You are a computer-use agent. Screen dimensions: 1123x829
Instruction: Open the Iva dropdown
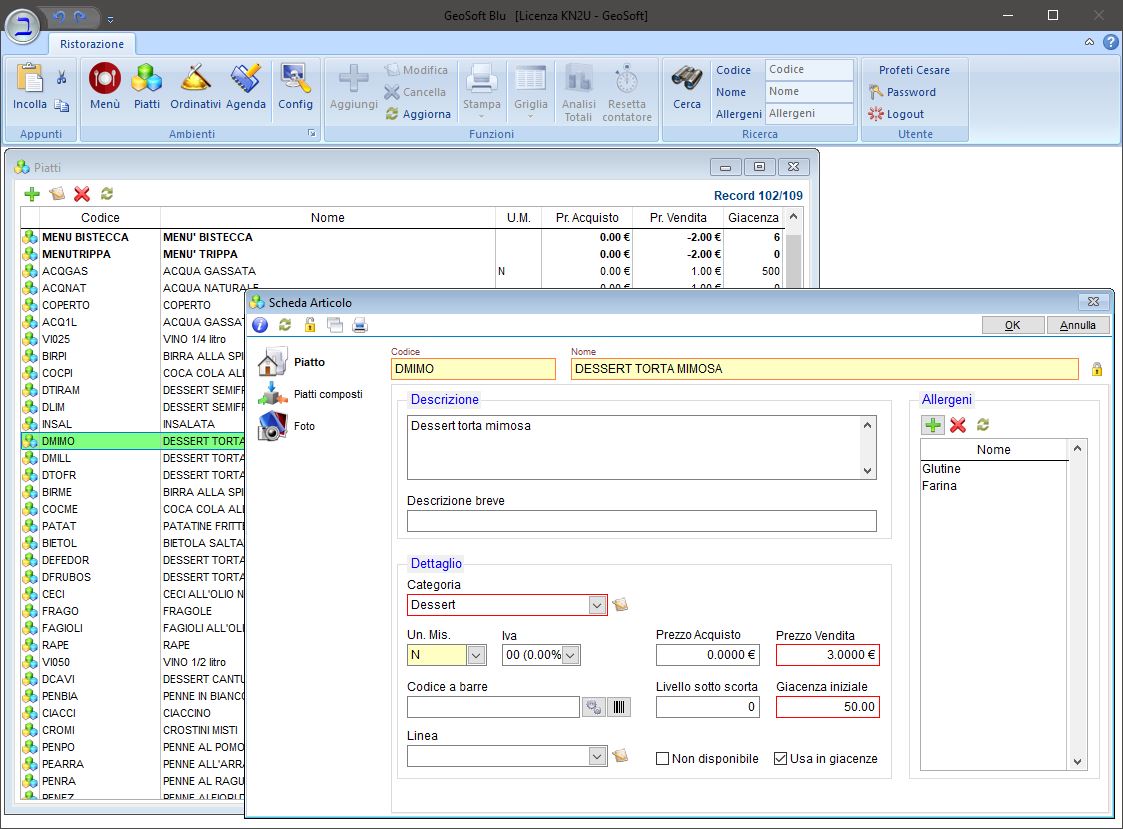tap(570, 655)
